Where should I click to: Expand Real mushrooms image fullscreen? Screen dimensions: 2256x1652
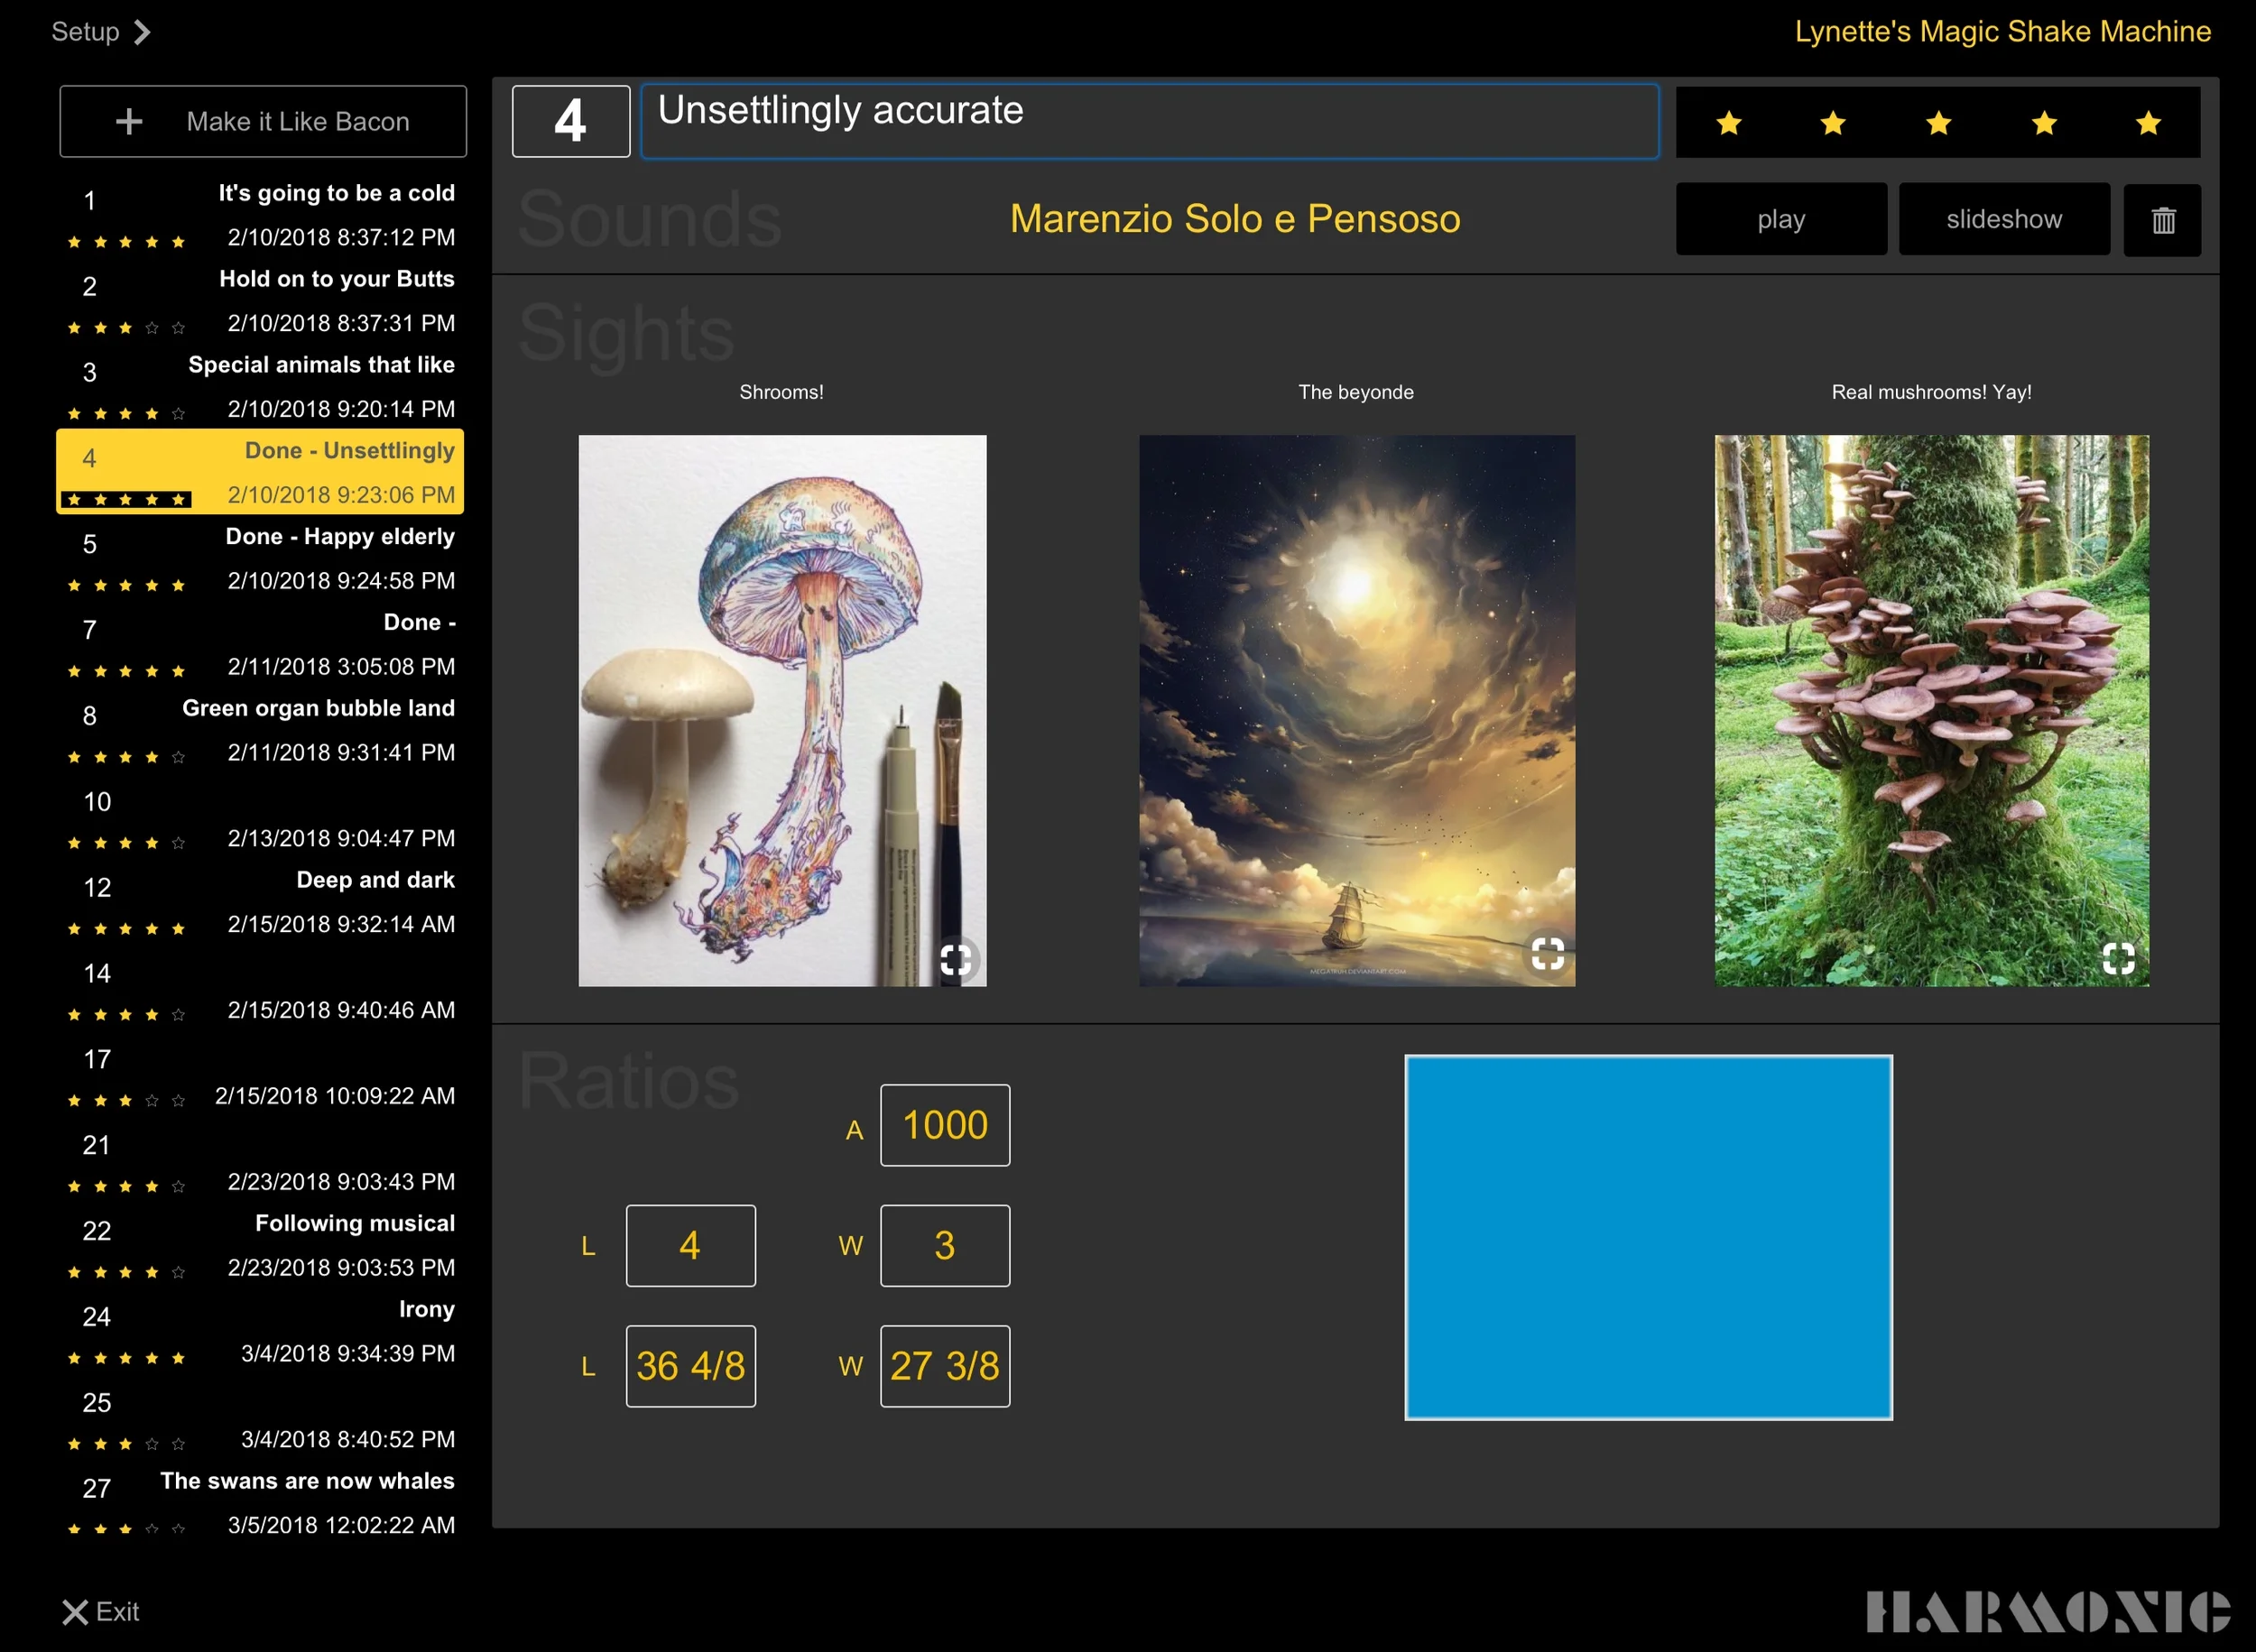point(2118,958)
